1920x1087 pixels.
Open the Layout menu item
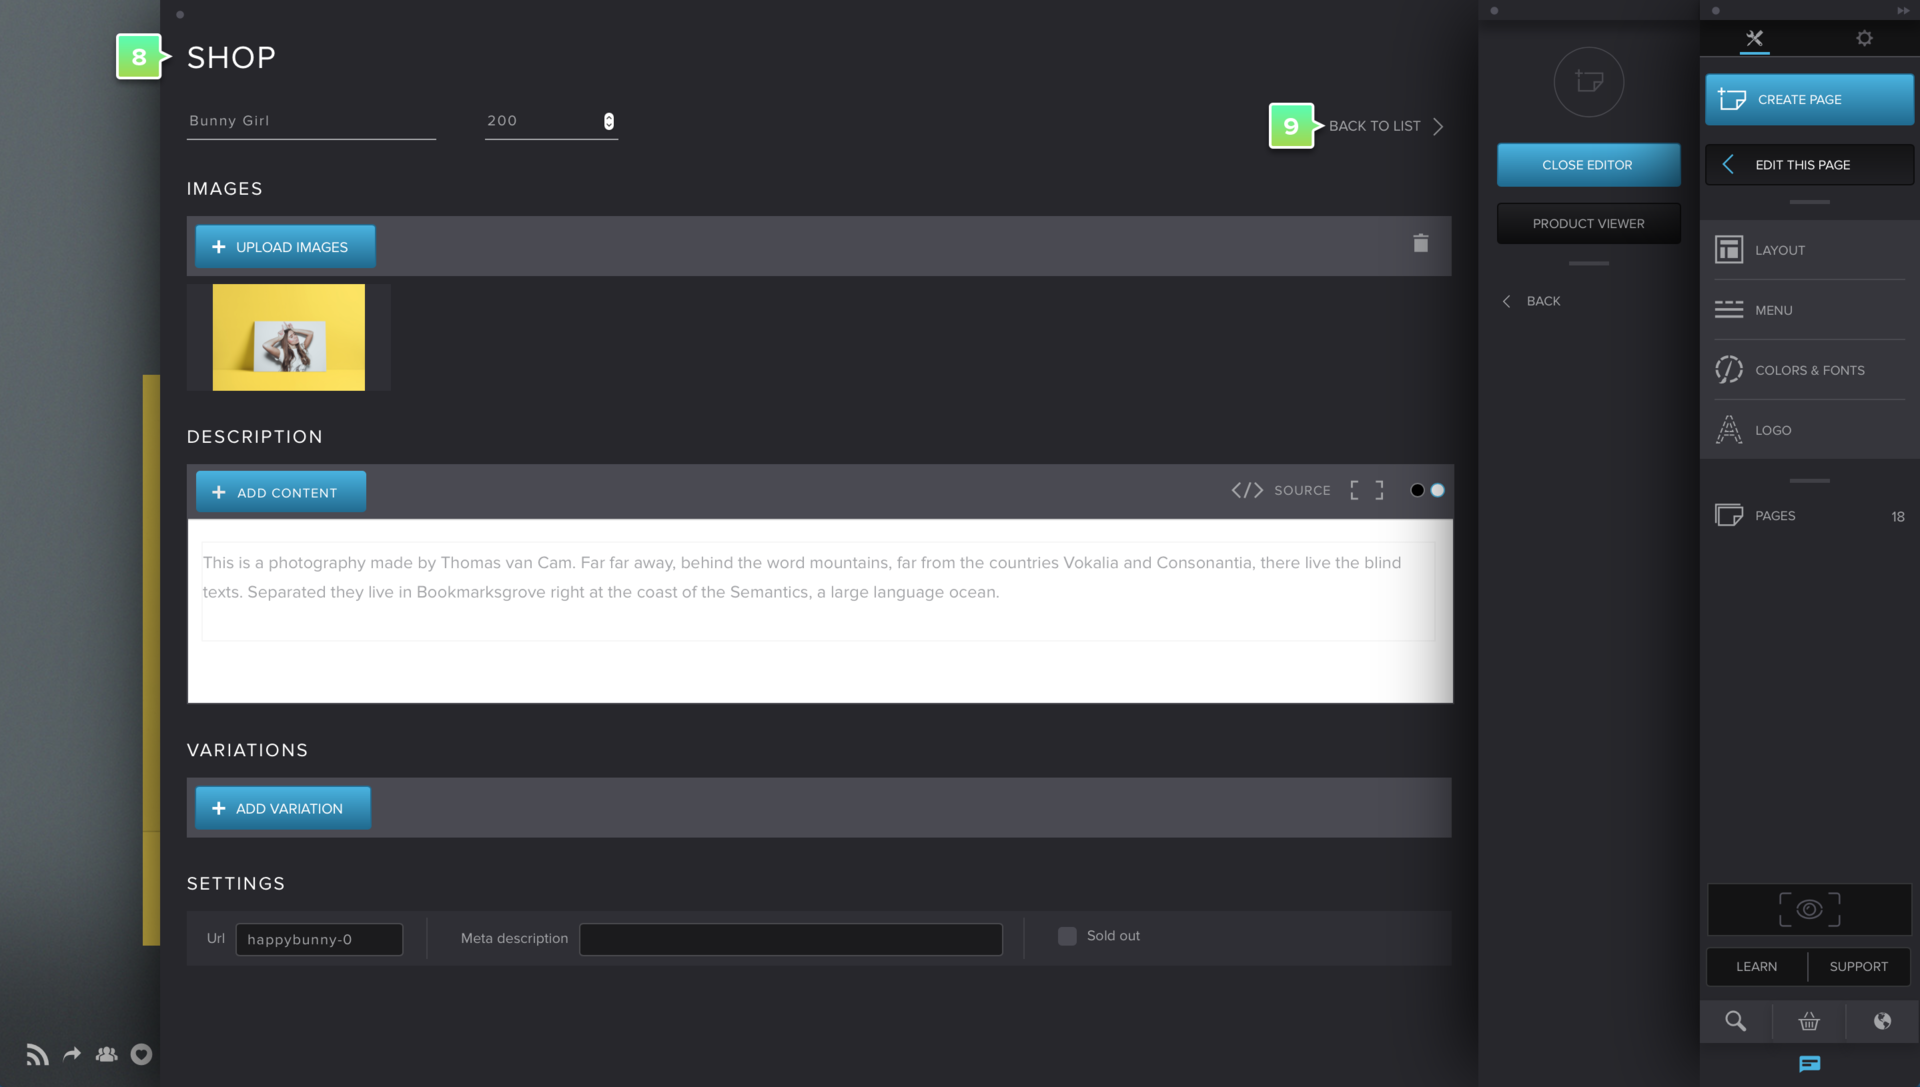1809,250
